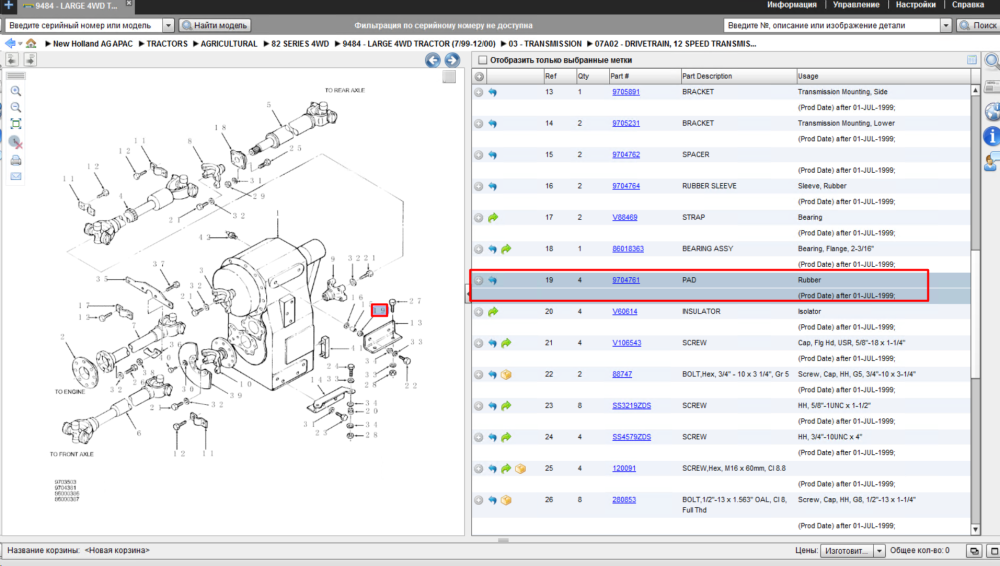Clear the selected marks on the diagram
This screenshot has height=566, width=1000.
pos(16,142)
